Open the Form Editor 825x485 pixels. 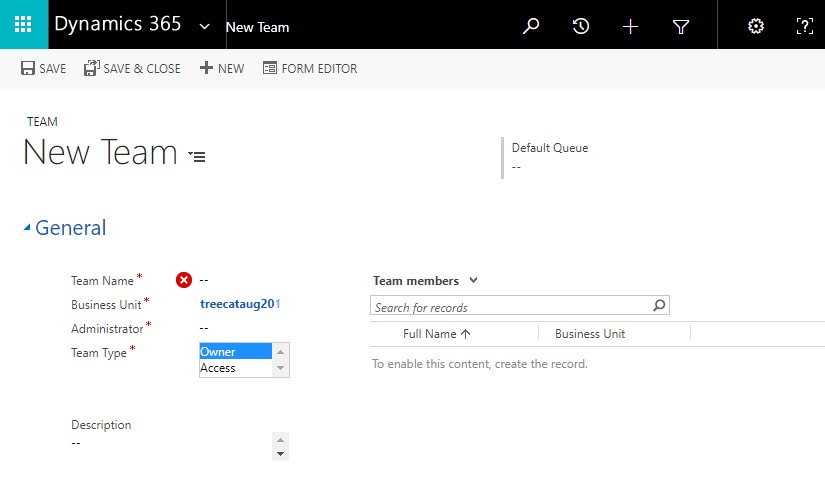tap(309, 69)
